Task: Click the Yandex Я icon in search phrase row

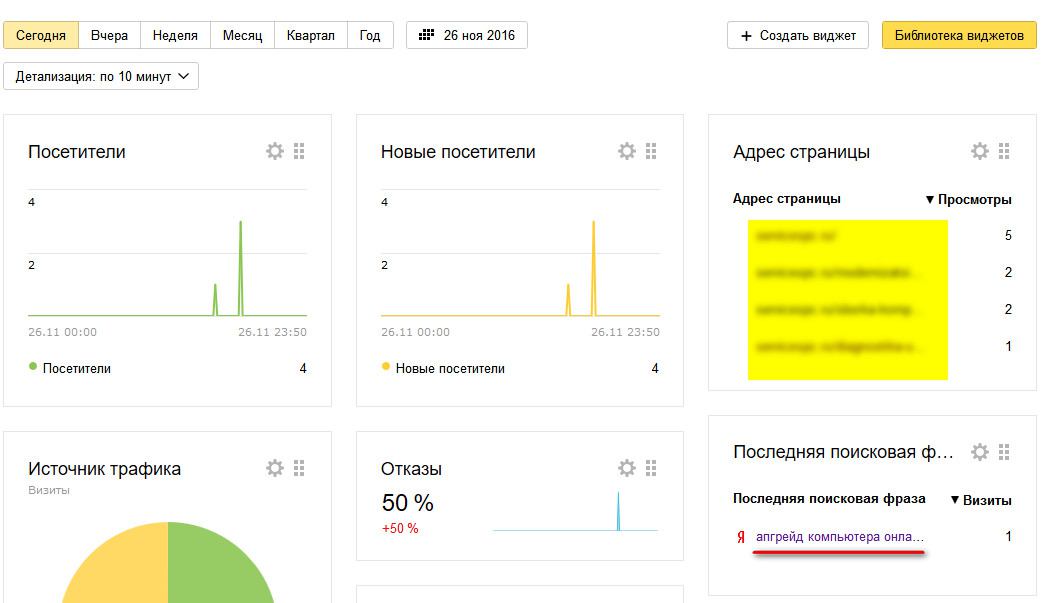Action: coord(741,537)
